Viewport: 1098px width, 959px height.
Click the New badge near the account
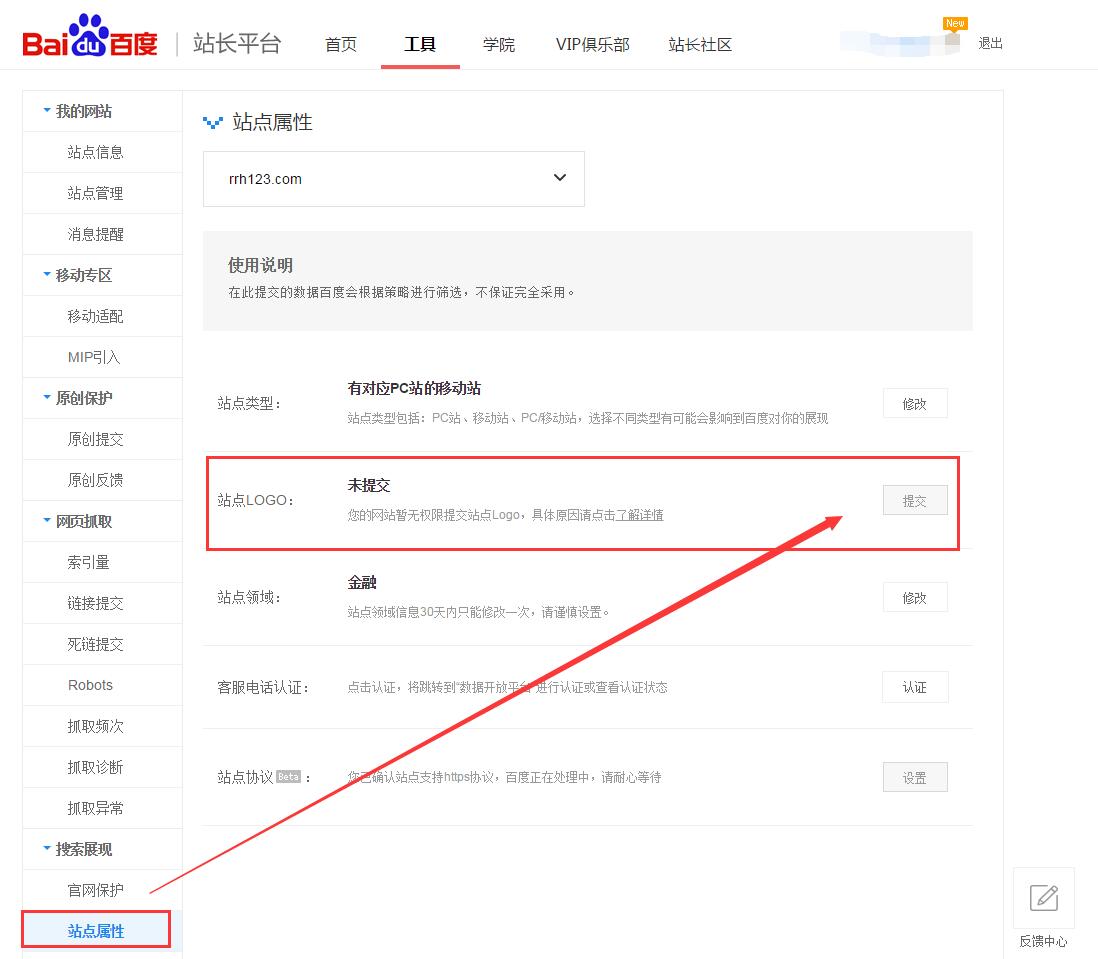click(x=955, y=22)
